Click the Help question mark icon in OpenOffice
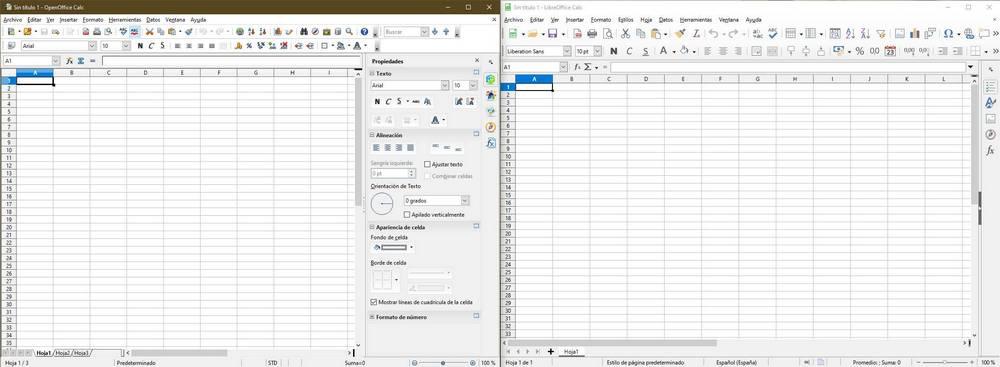The height and width of the screenshot is (367, 1000). coord(364,31)
